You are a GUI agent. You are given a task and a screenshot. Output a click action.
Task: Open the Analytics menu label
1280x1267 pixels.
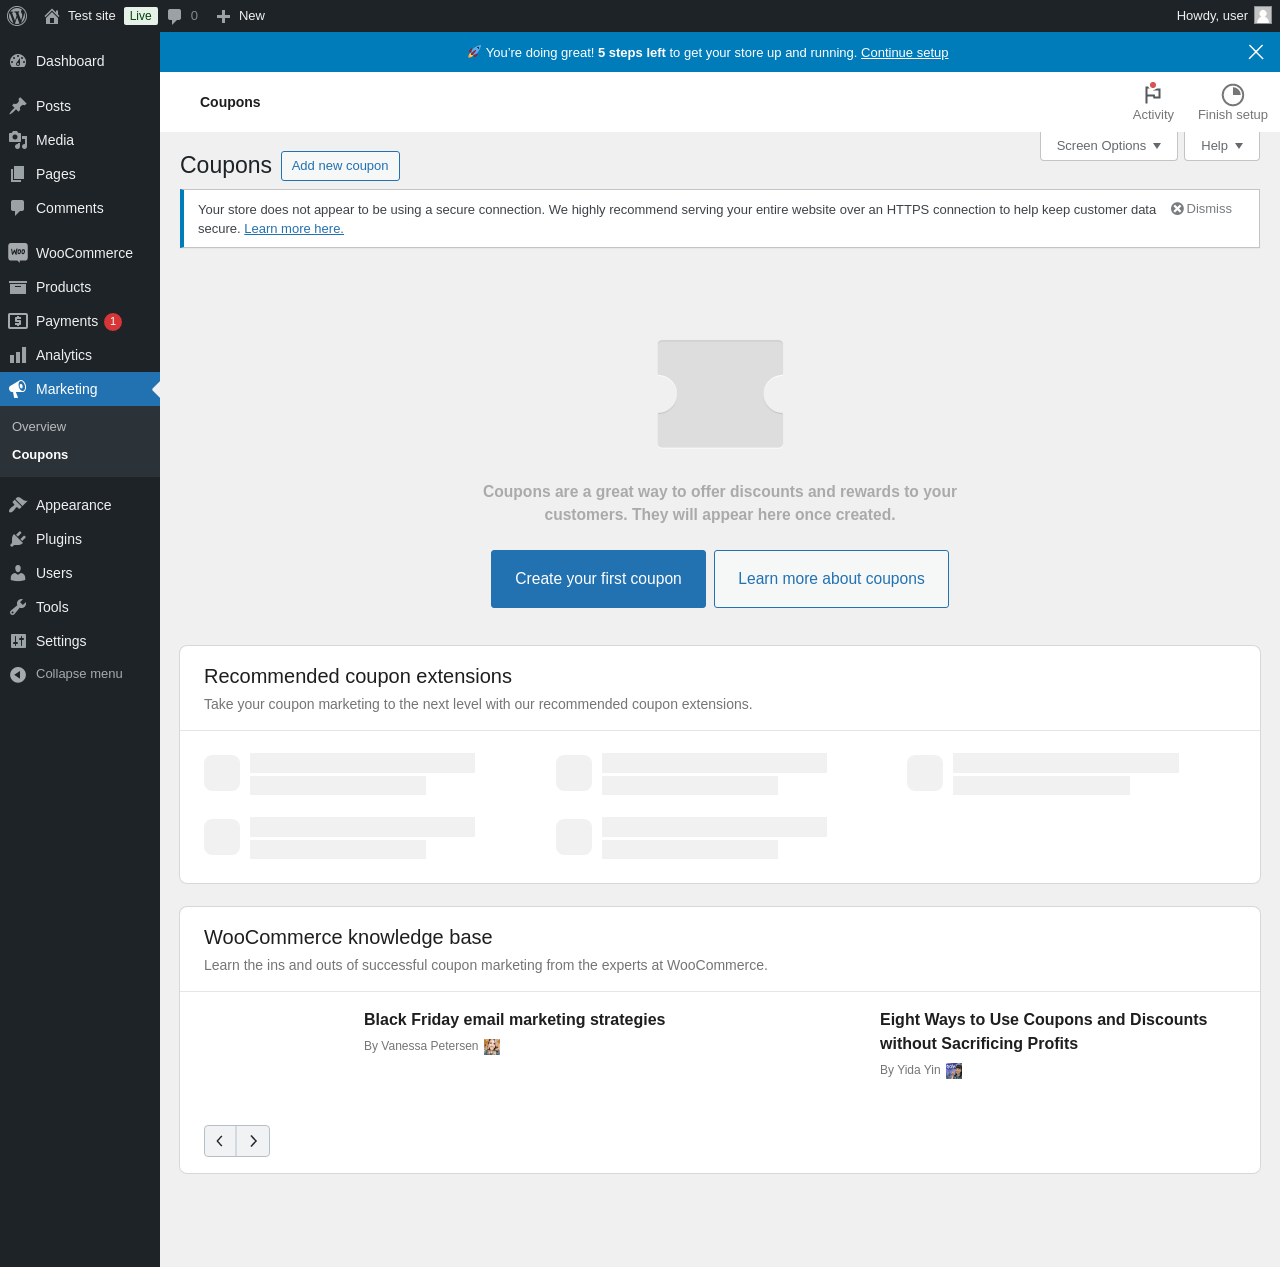[64, 355]
